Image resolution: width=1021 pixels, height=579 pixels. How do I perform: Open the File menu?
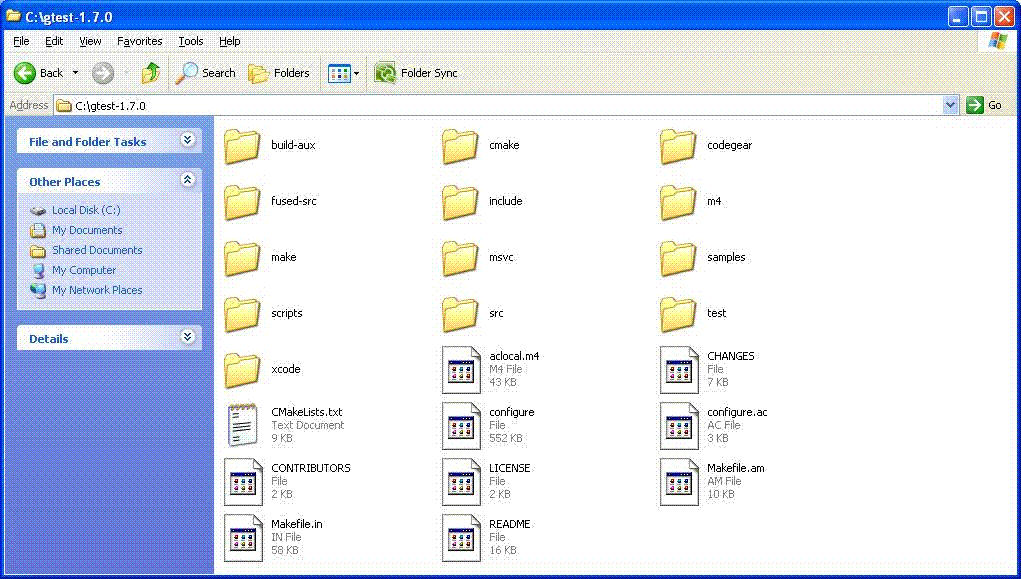coord(21,41)
